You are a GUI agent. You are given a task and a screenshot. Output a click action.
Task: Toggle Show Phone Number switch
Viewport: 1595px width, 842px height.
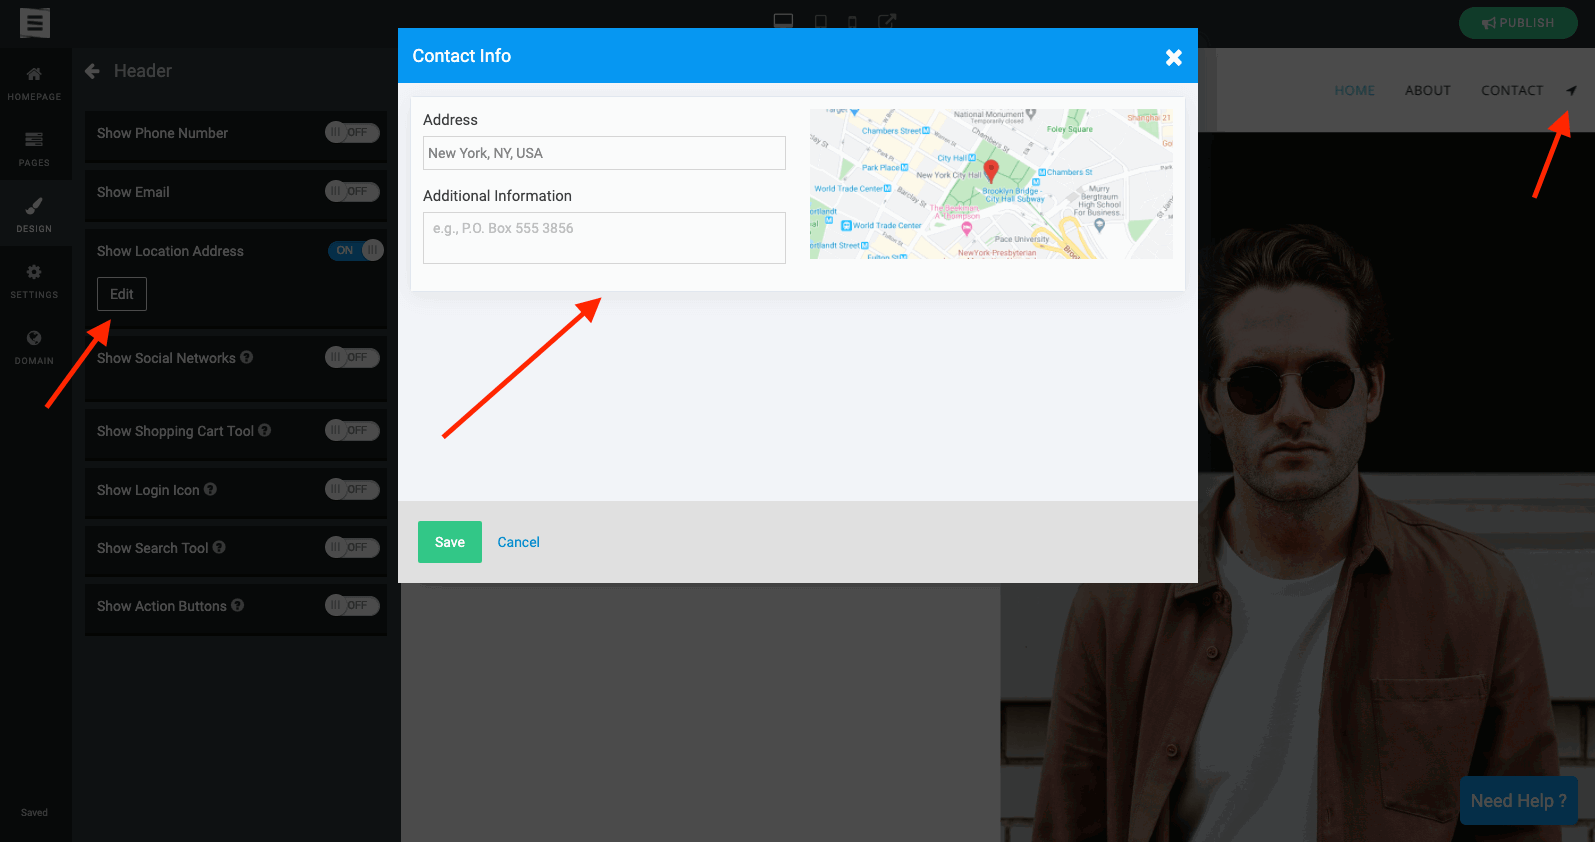[353, 132]
